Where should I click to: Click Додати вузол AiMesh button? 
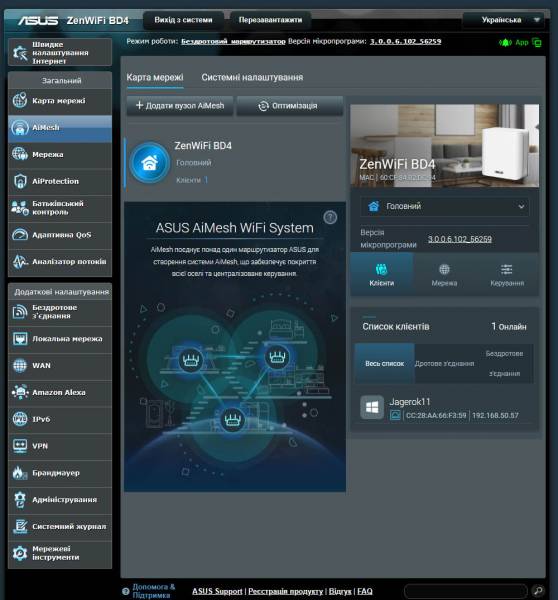point(180,106)
